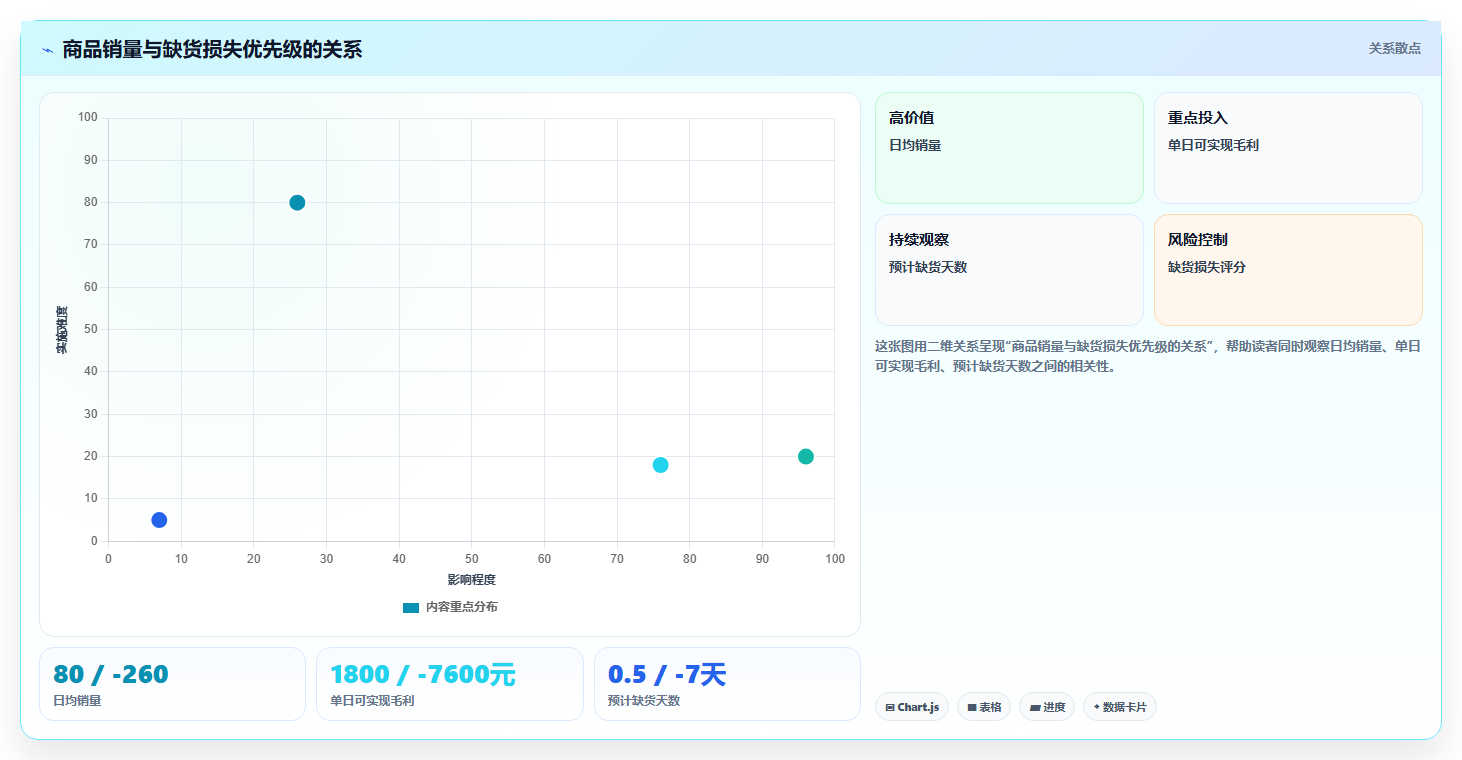
Task: Click the 缺货损失评分 text in risk card
Action: (x=1207, y=267)
